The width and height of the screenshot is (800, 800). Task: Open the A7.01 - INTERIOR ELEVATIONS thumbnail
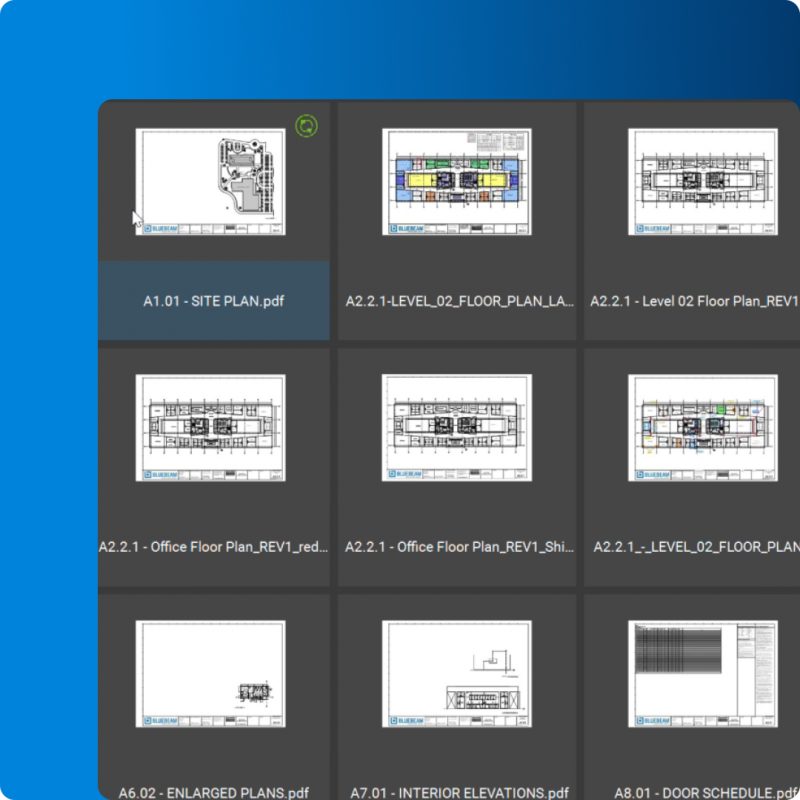coord(457,673)
